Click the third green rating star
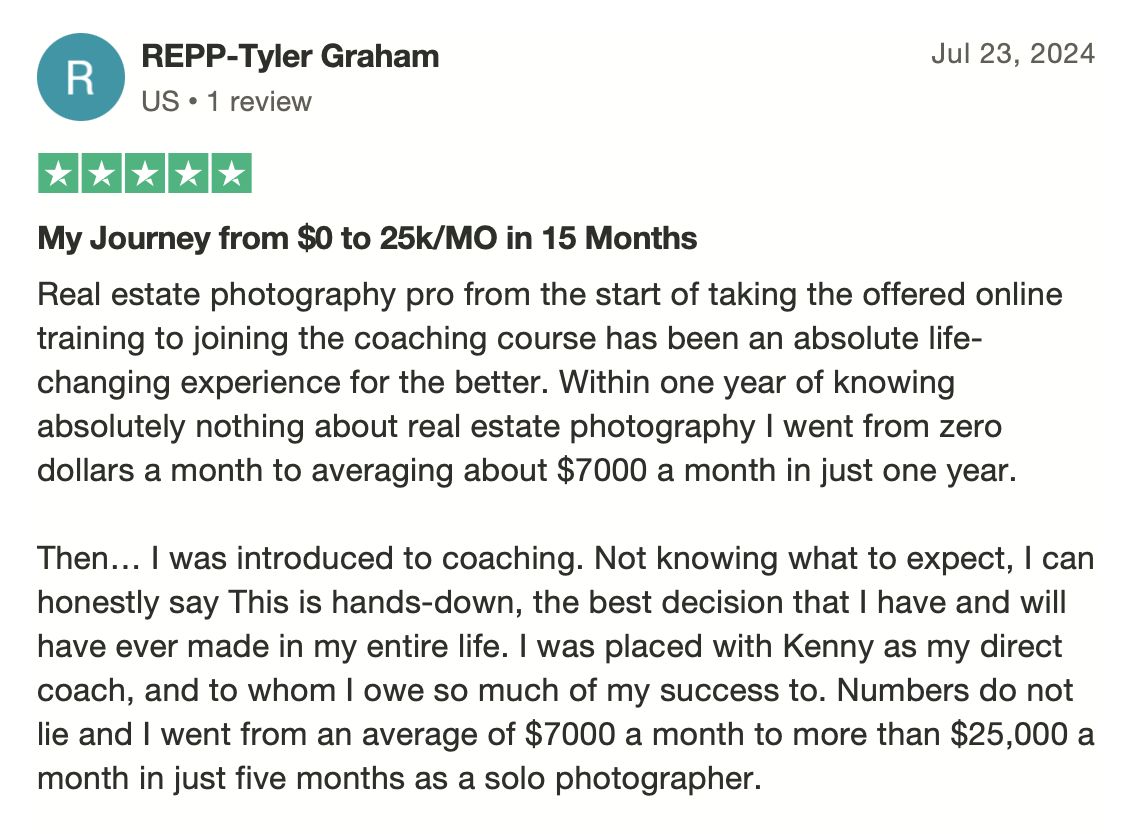This screenshot has height=834, width=1144. pos(144,174)
